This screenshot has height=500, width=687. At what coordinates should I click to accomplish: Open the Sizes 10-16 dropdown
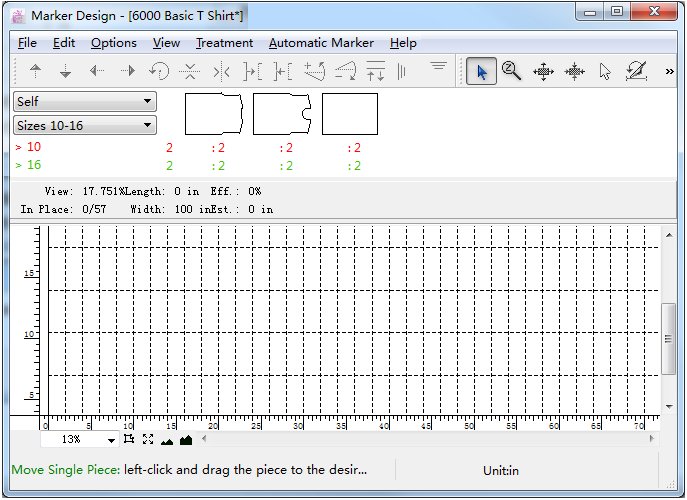pyautogui.click(x=85, y=125)
